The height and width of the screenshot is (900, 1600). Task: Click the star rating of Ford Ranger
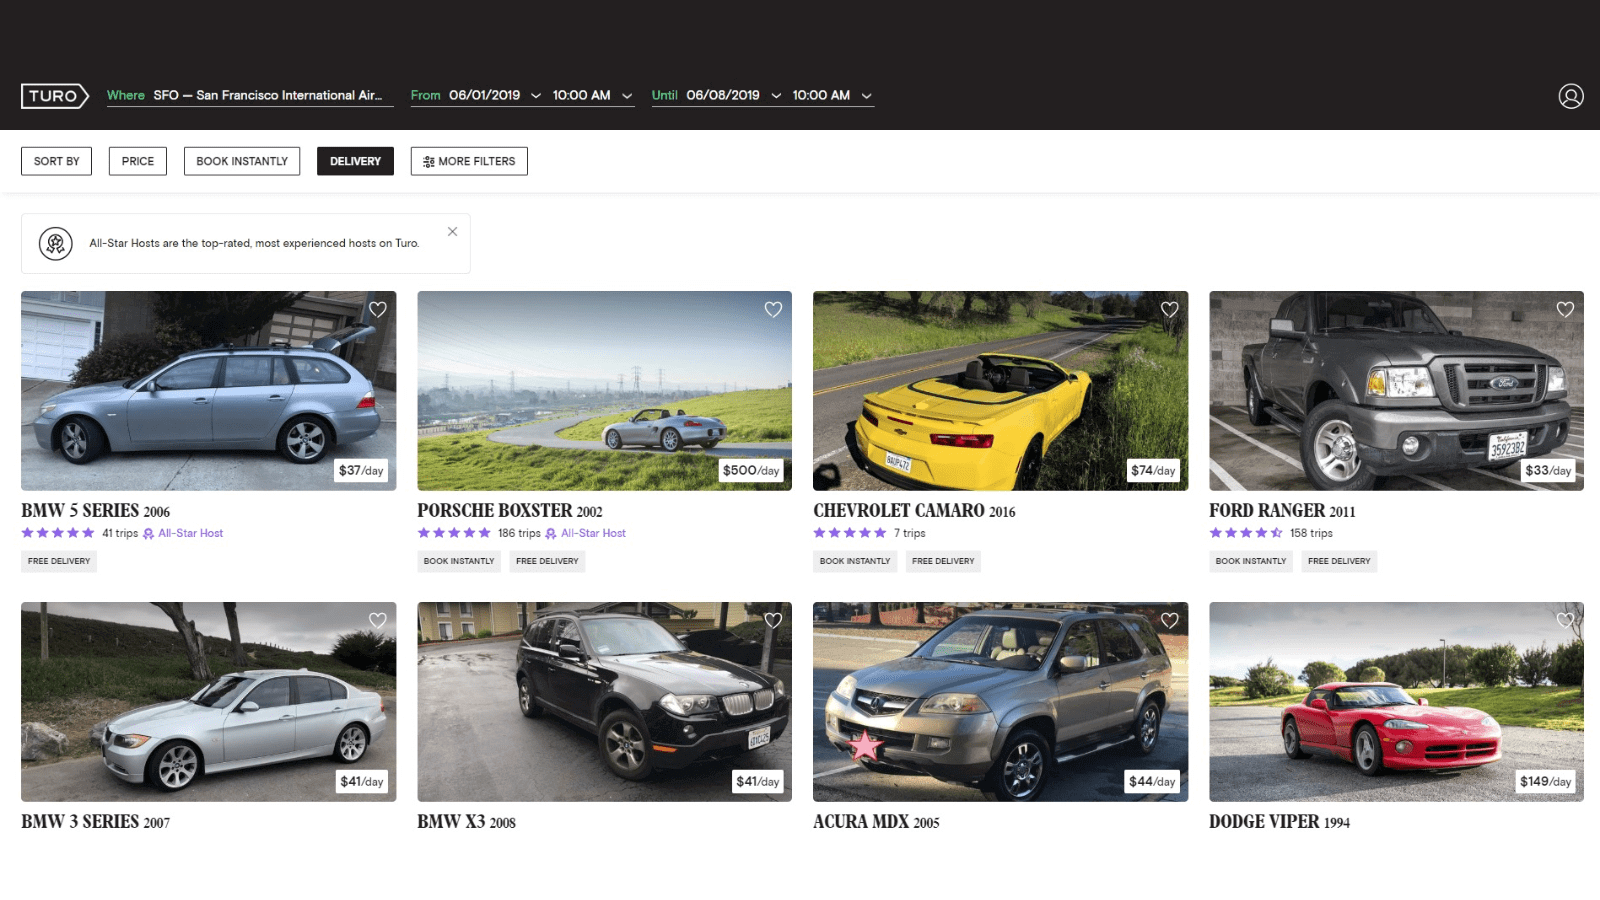click(x=1246, y=533)
